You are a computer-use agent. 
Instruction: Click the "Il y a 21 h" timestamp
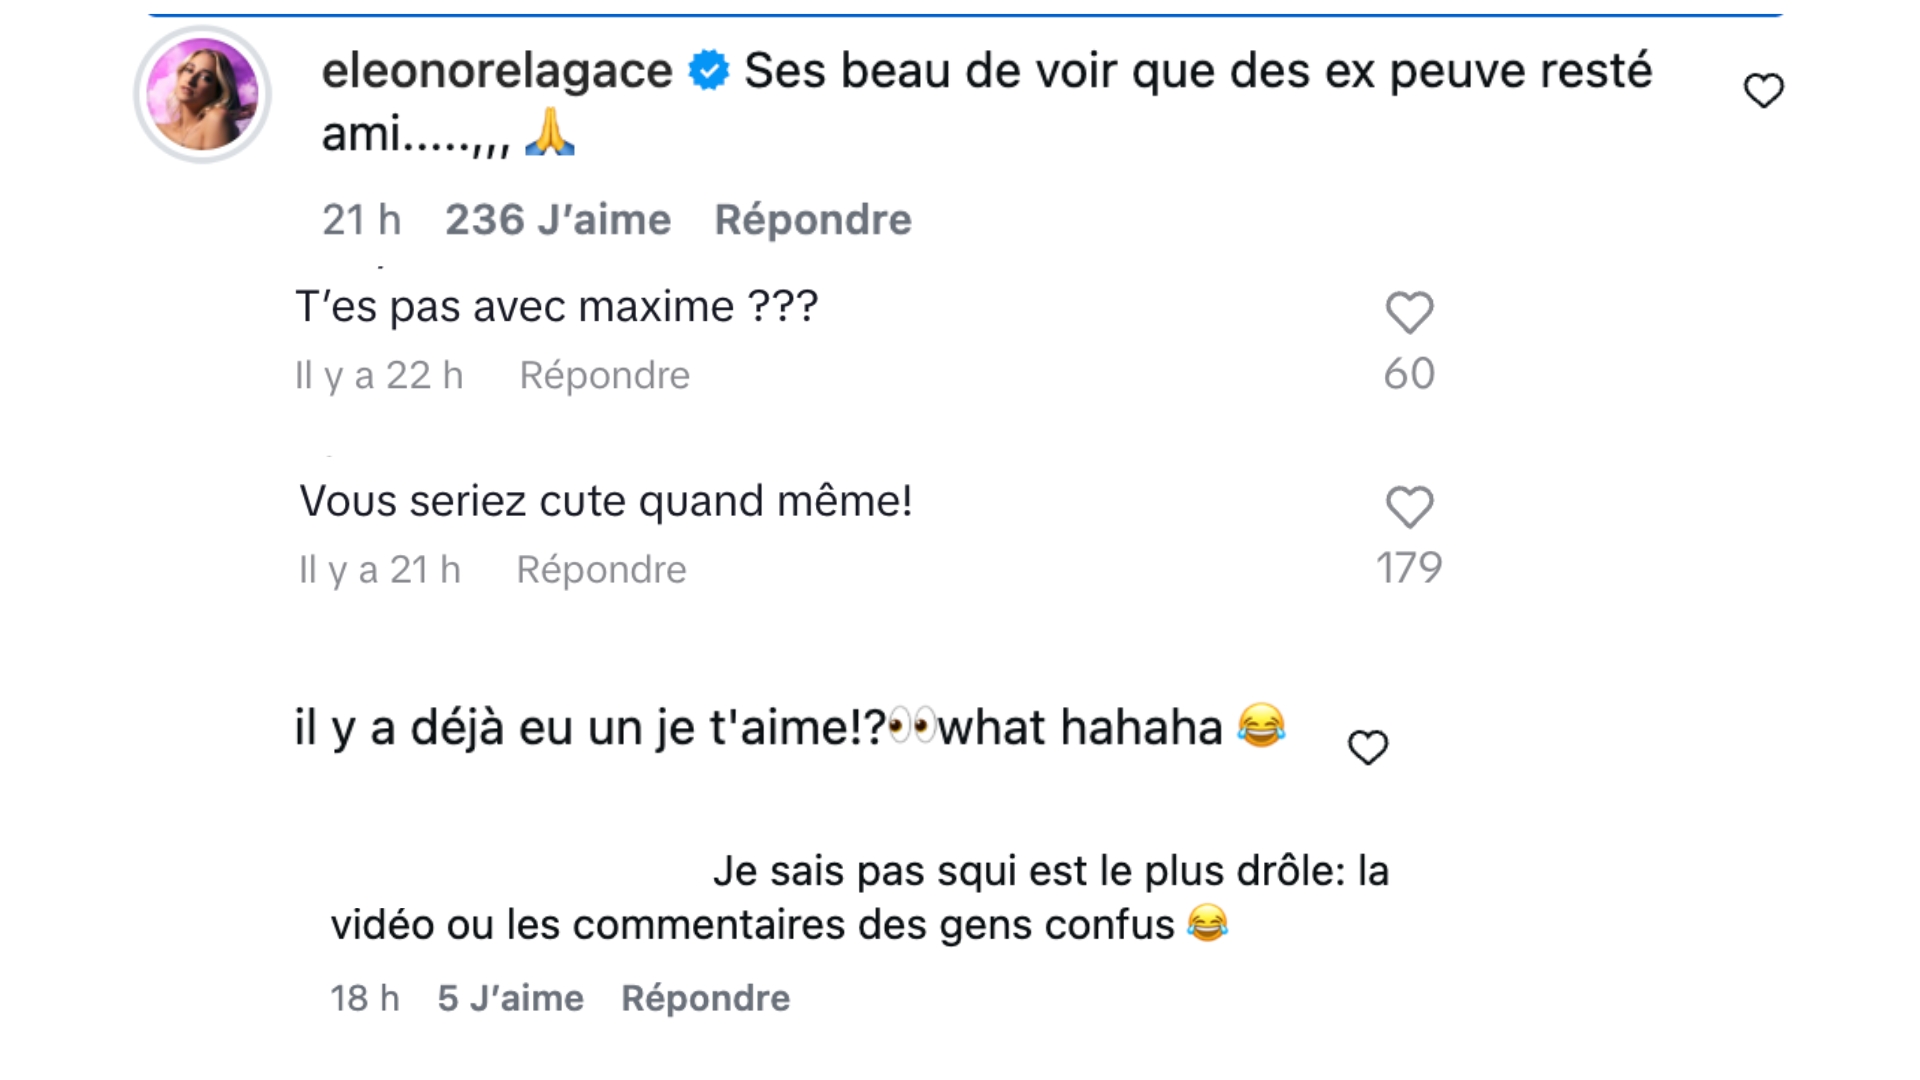pos(379,570)
